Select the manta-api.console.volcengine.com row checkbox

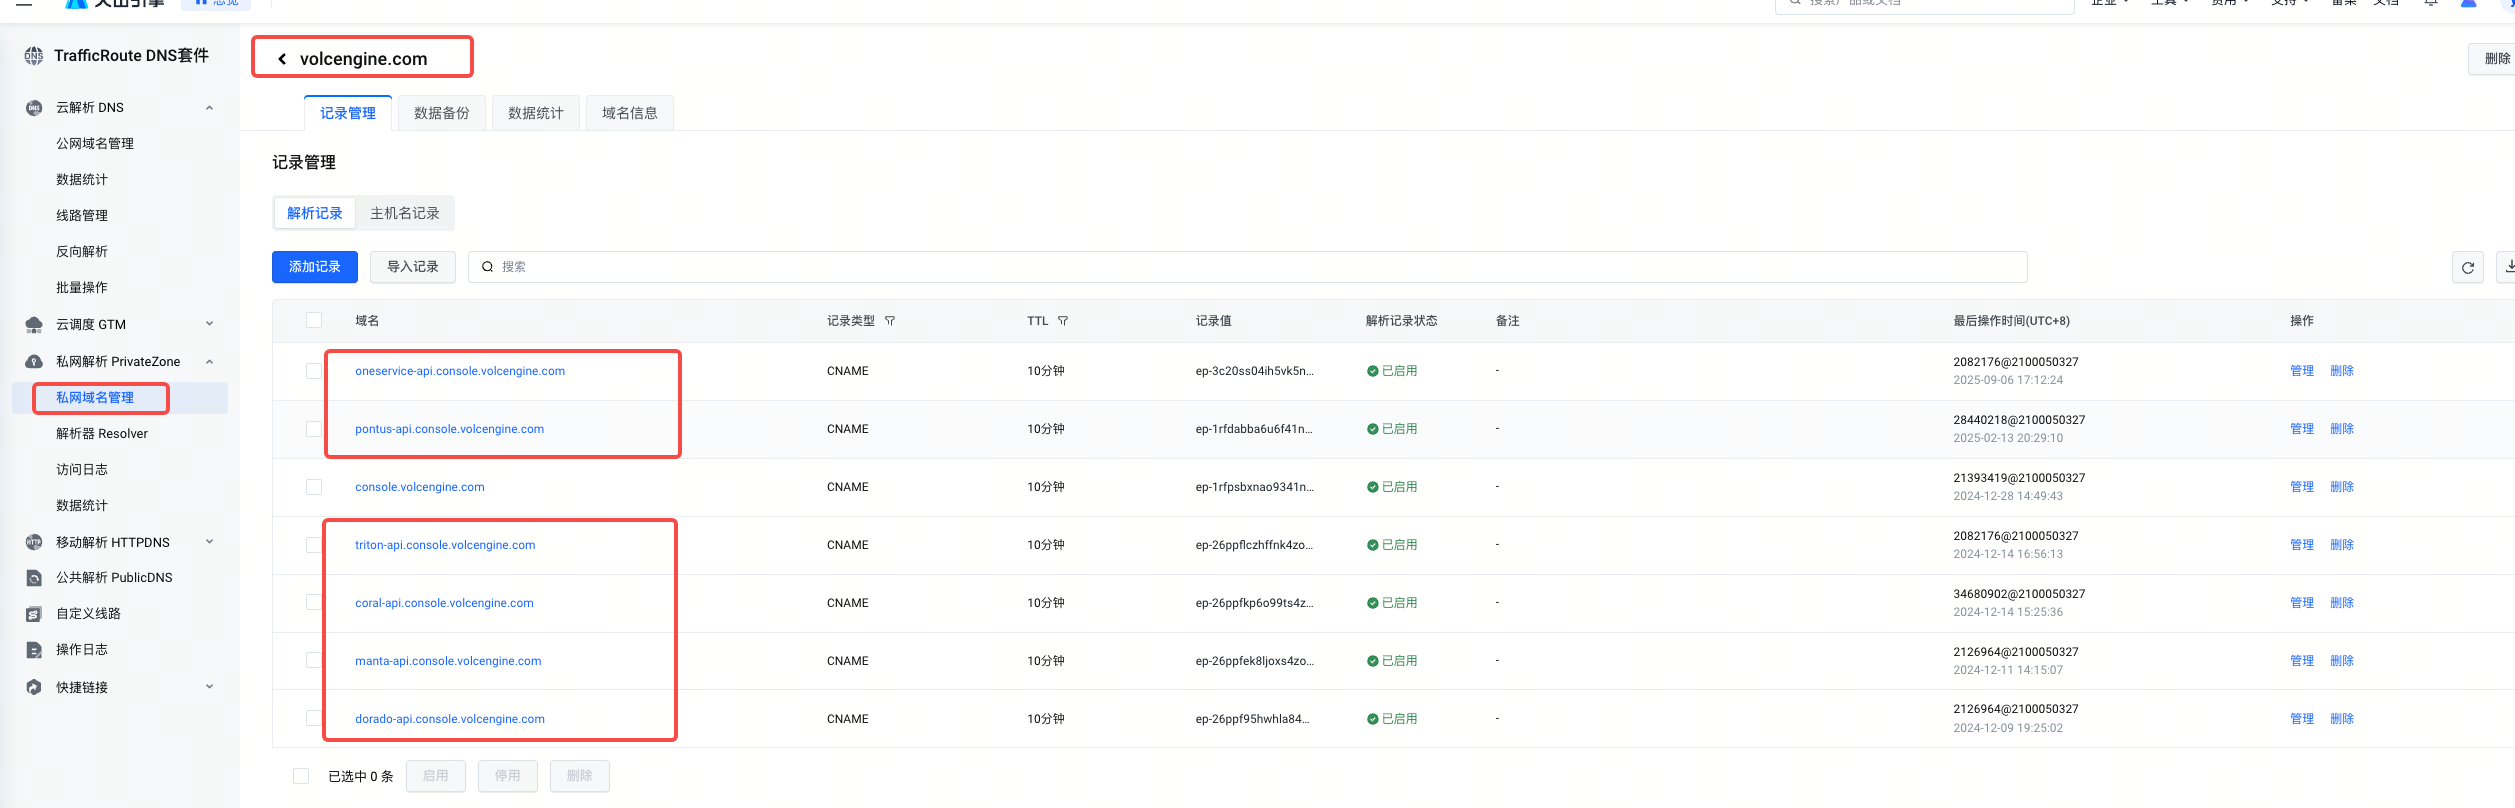click(x=314, y=661)
